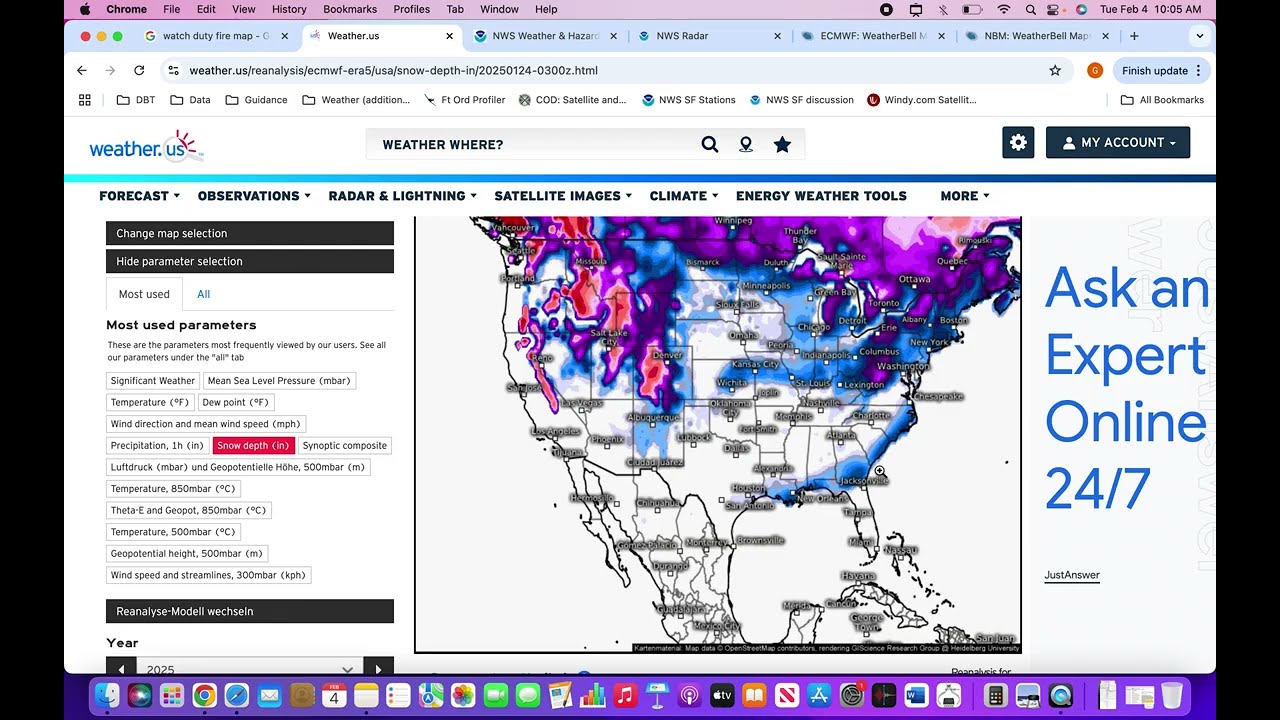Open App Store from the dock
This screenshot has height=720, width=1280.
pyautogui.click(x=819, y=695)
